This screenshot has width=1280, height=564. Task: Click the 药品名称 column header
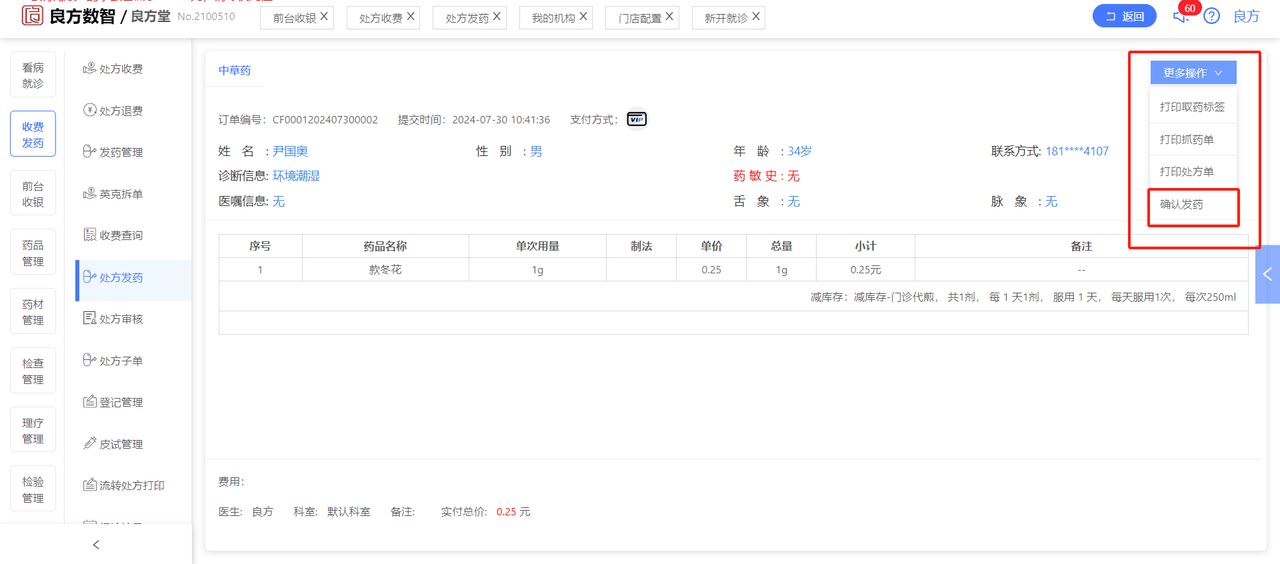click(x=386, y=246)
